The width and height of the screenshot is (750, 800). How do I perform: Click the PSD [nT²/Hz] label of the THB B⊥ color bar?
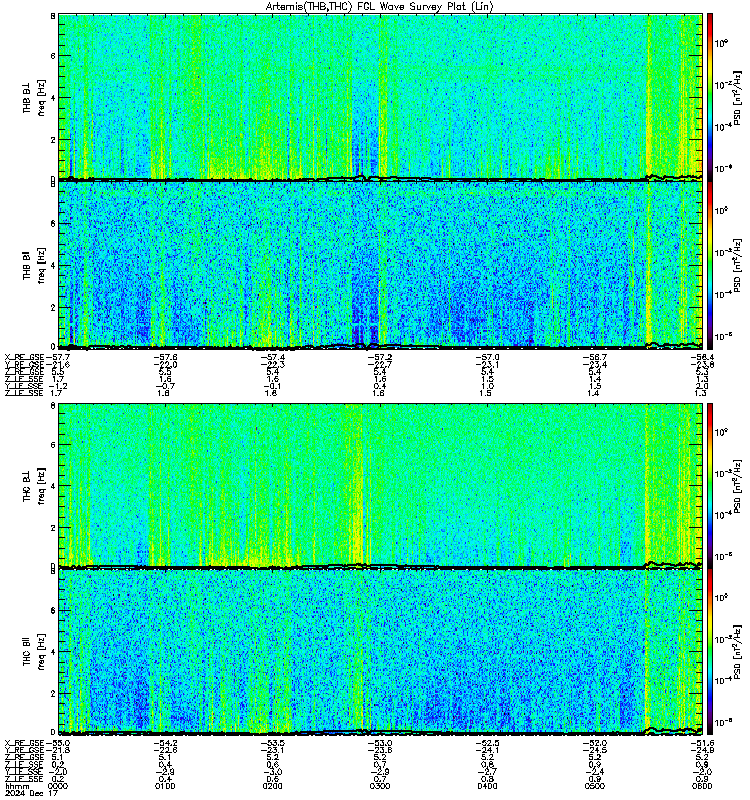coord(737,97)
